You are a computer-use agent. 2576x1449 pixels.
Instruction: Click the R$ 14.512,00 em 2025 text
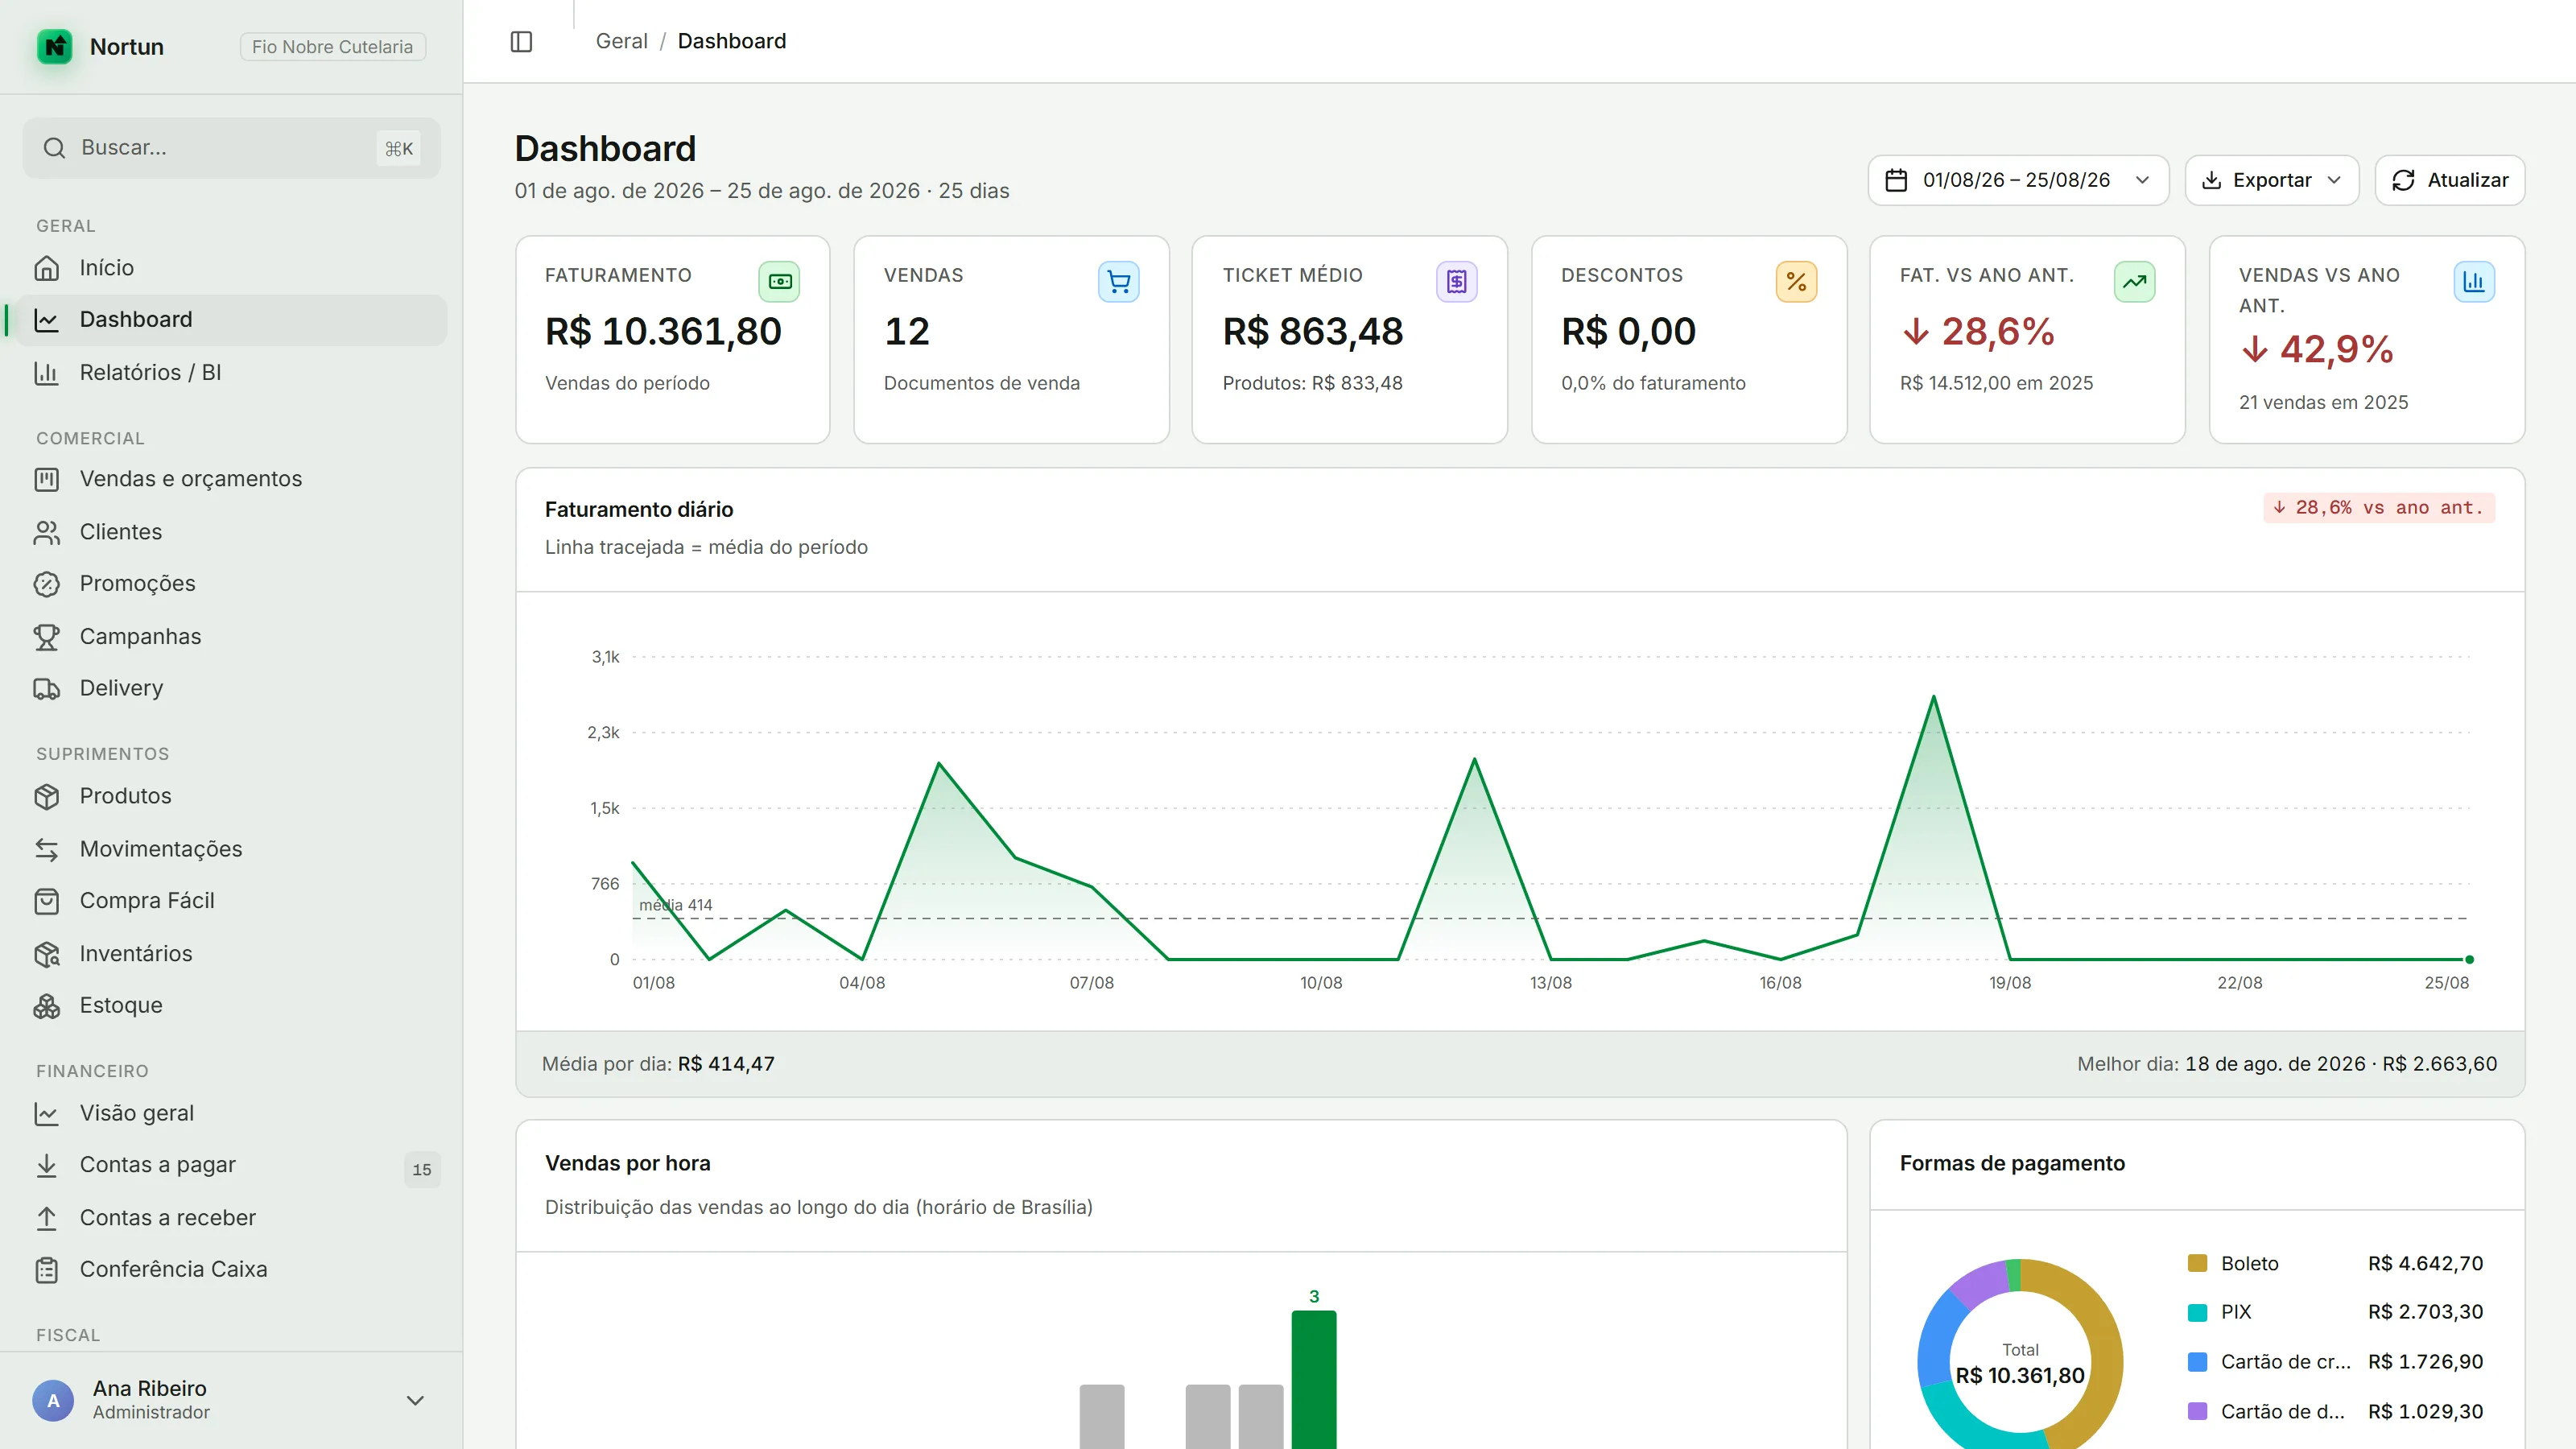click(1996, 383)
